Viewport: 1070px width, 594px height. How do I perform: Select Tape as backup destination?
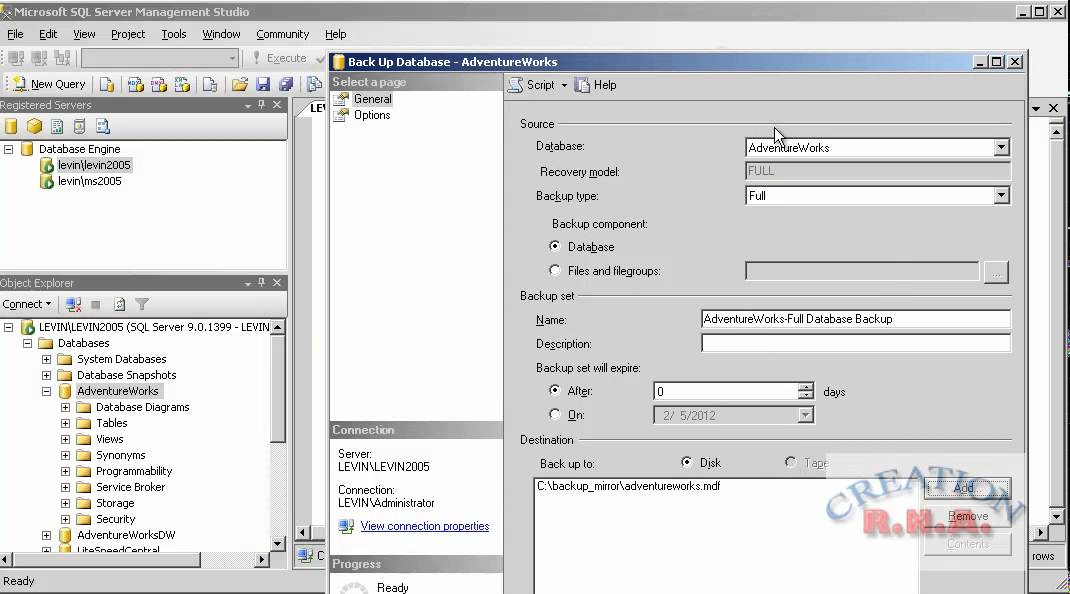[x=790, y=462]
